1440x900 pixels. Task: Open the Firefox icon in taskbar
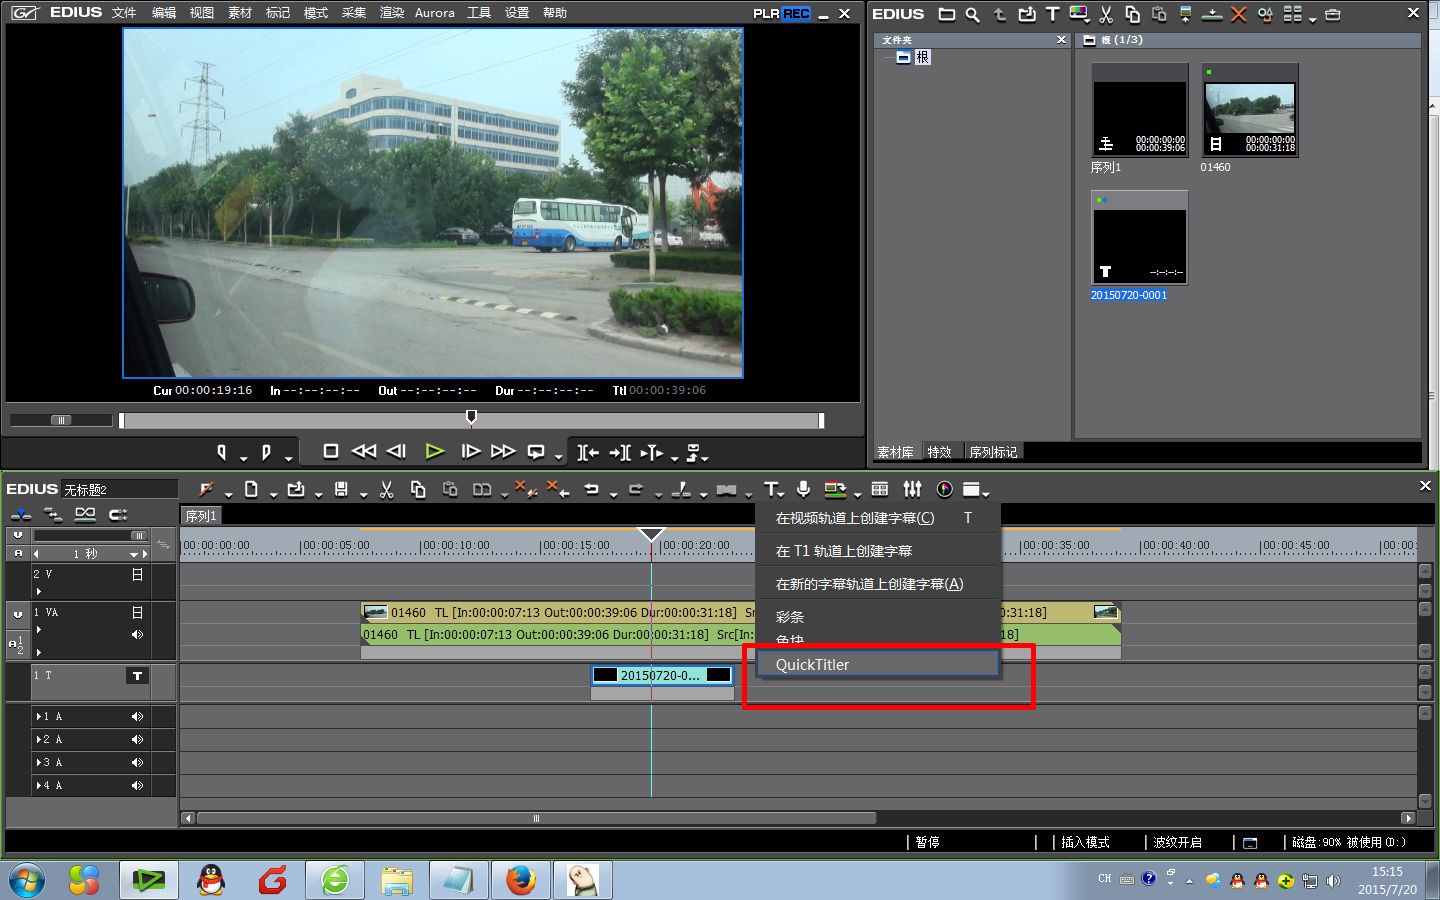click(x=520, y=880)
